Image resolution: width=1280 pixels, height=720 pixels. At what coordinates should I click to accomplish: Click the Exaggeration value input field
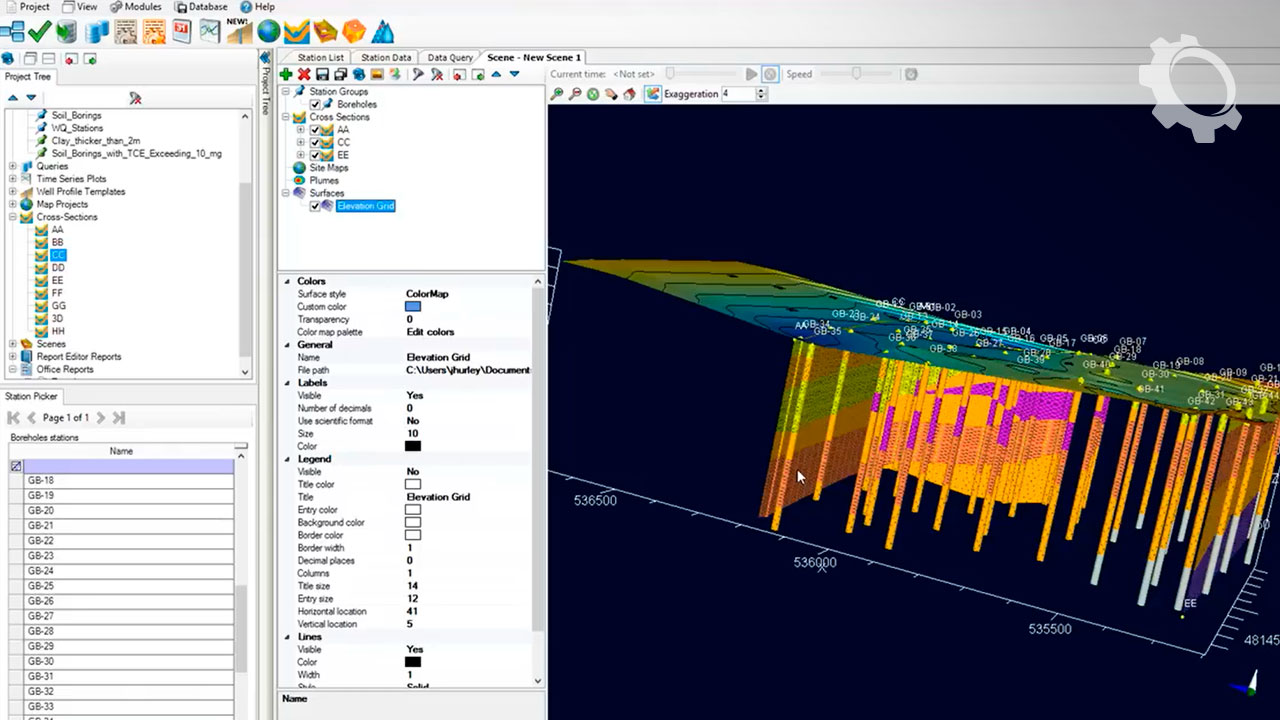pos(737,94)
